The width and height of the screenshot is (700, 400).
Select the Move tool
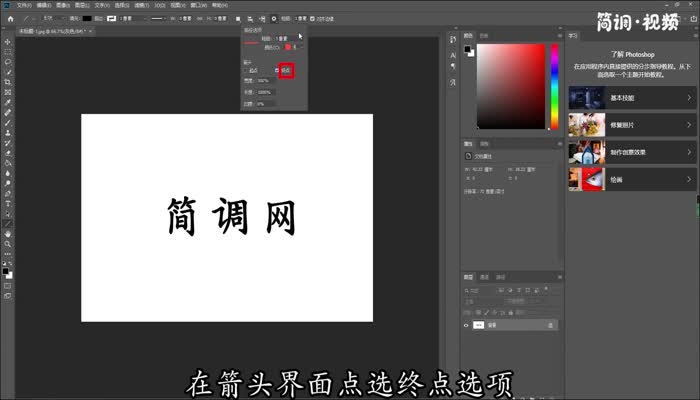tap(7, 42)
